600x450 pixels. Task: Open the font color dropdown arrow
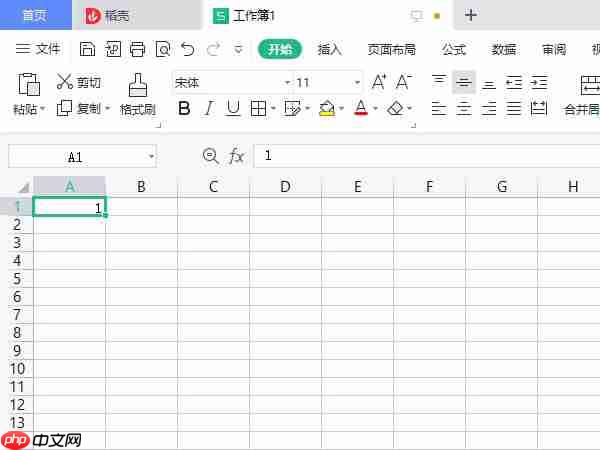[x=375, y=109]
